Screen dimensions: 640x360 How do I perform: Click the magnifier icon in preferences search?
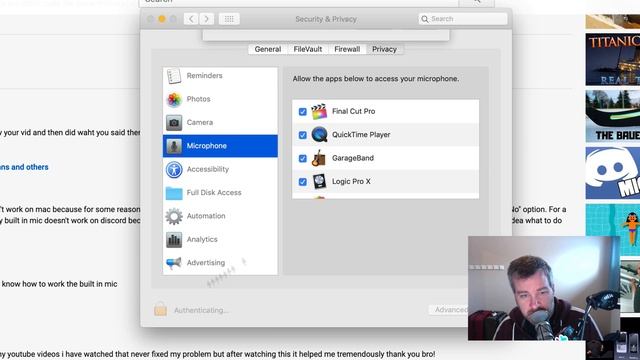click(425, 19)
